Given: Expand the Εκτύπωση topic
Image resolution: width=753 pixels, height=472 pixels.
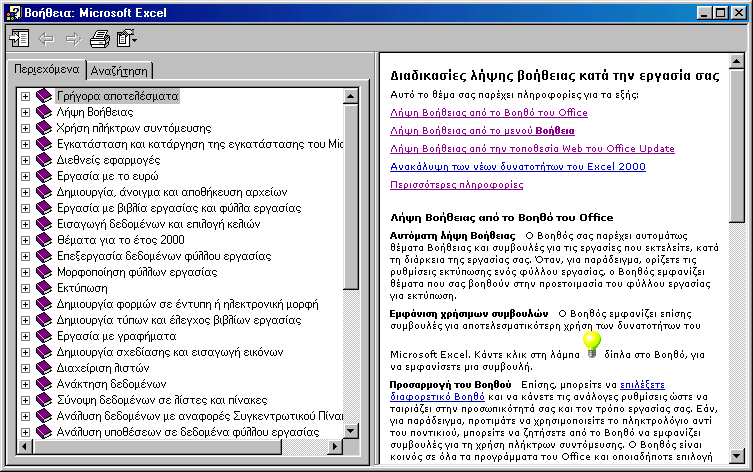Looking at the screenshot, I should coord(25,288).
